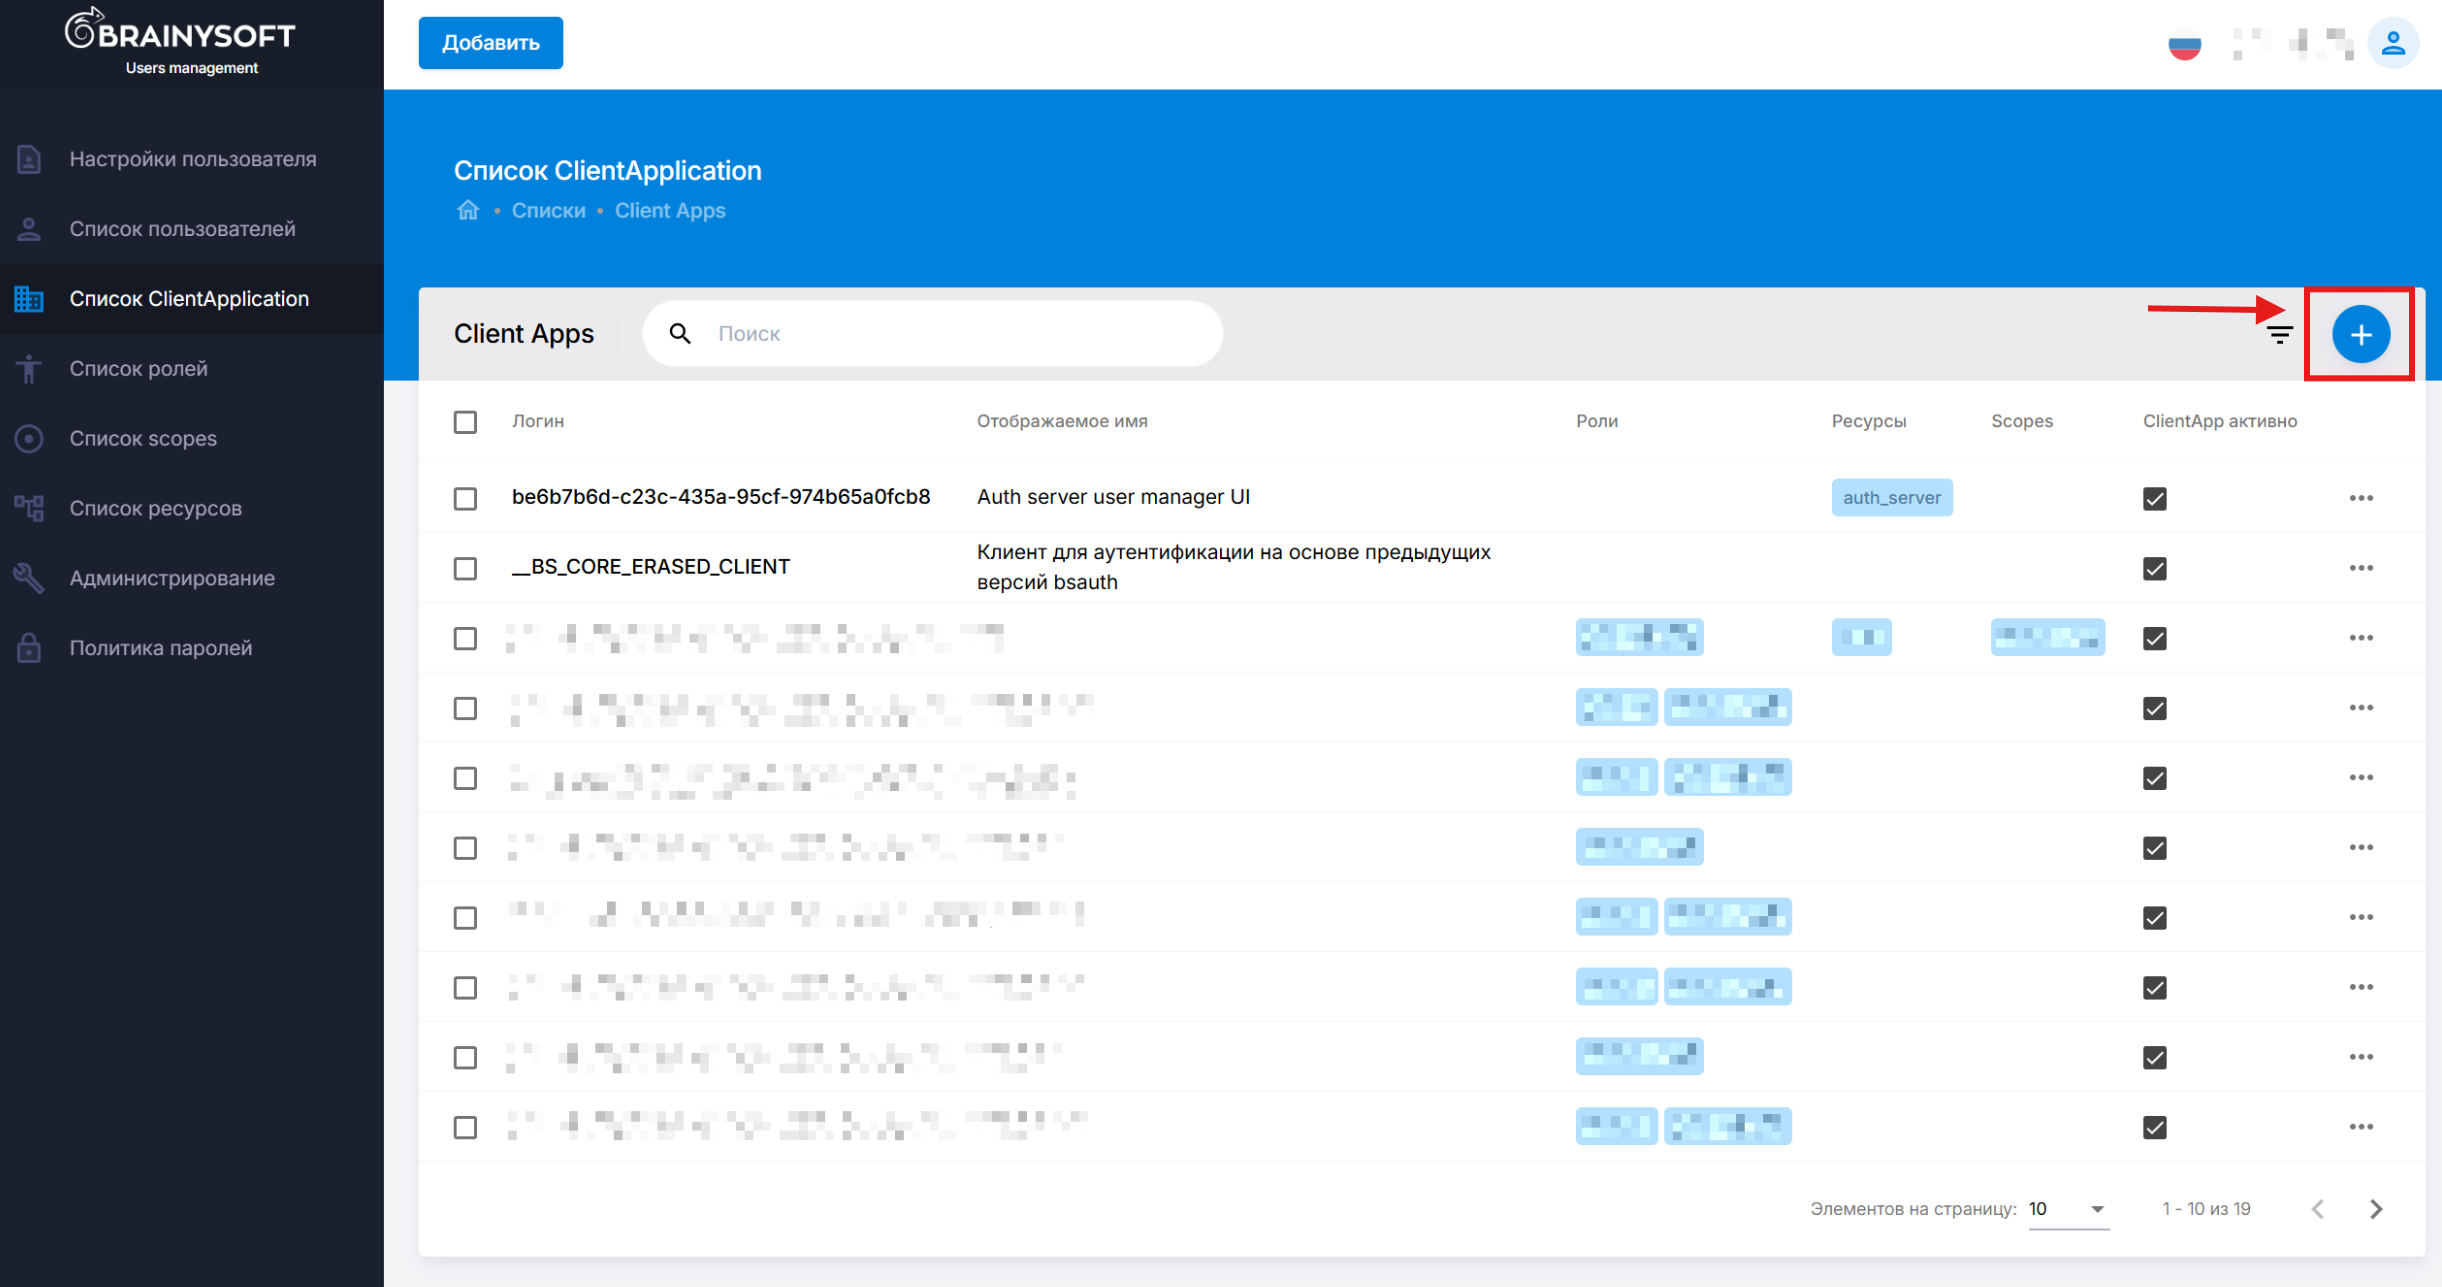Screen dimensions: 2442x1287
Task: Expand the items-per-page dropdown
Action: pyautogui.click(x=2068, y=1209)
